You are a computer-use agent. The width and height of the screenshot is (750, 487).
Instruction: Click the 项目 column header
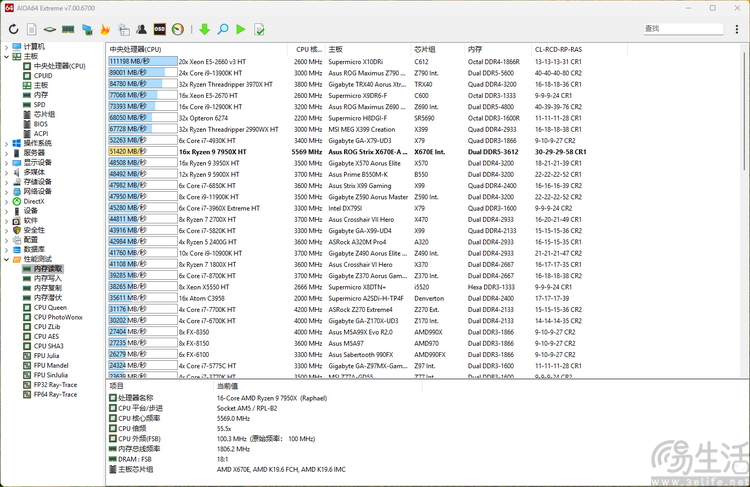tap(160, 386)
